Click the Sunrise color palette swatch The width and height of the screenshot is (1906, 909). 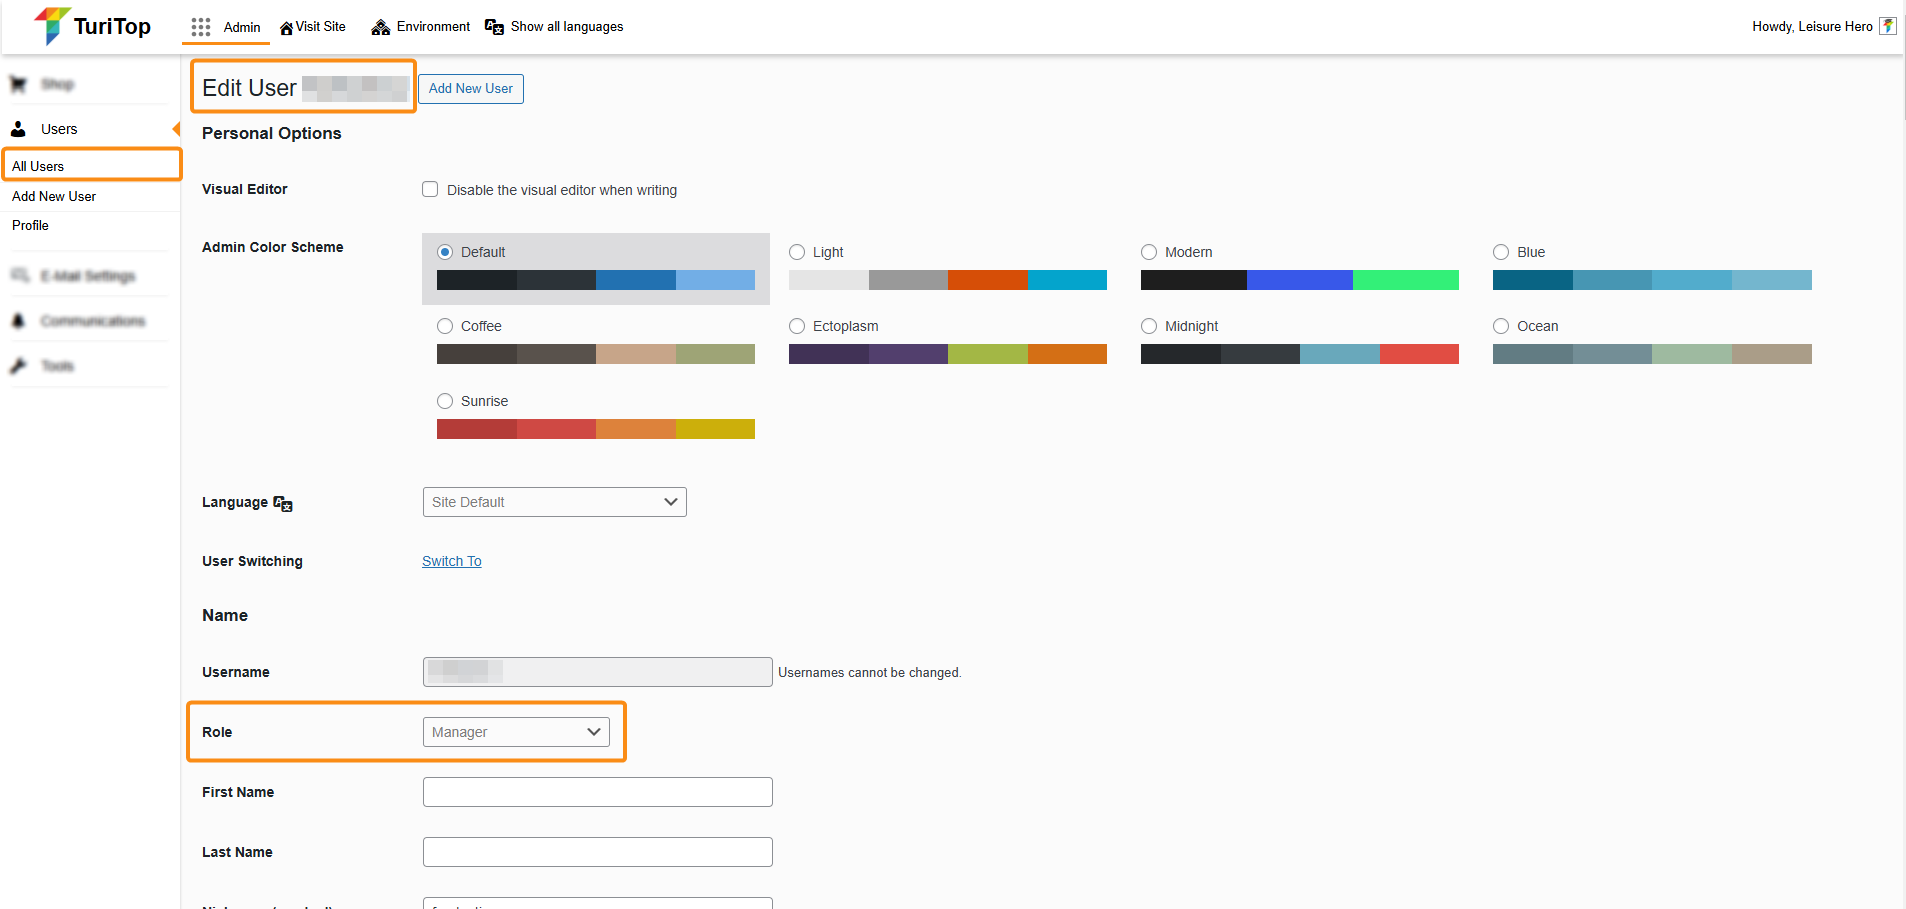tap(595, 429)
